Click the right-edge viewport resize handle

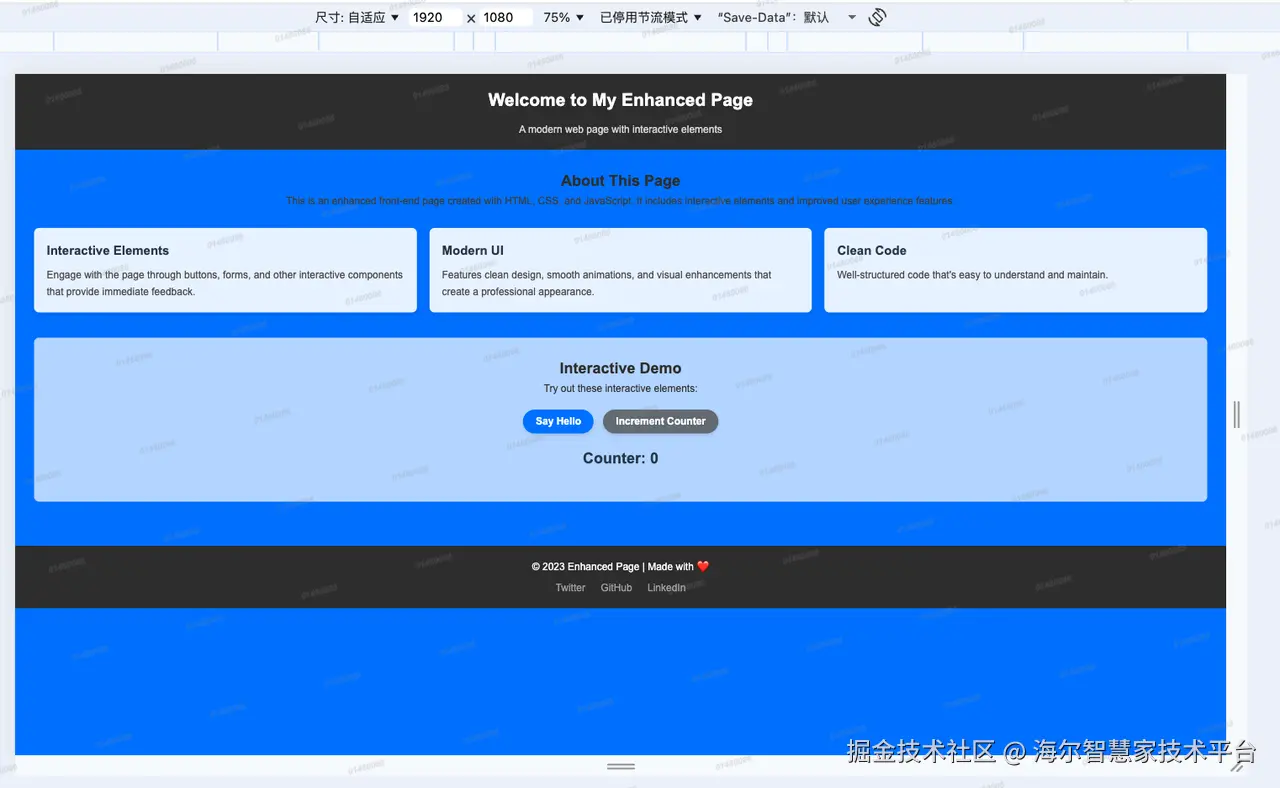point(1237,414)
